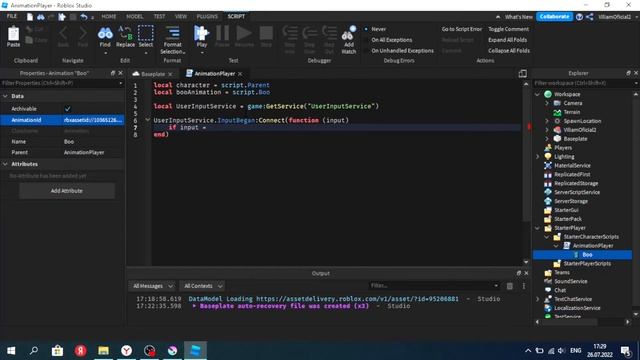The width and height of the screenshot is (640, 360).
Task: Undock the Explorer panel
Action: pos(628,73)
